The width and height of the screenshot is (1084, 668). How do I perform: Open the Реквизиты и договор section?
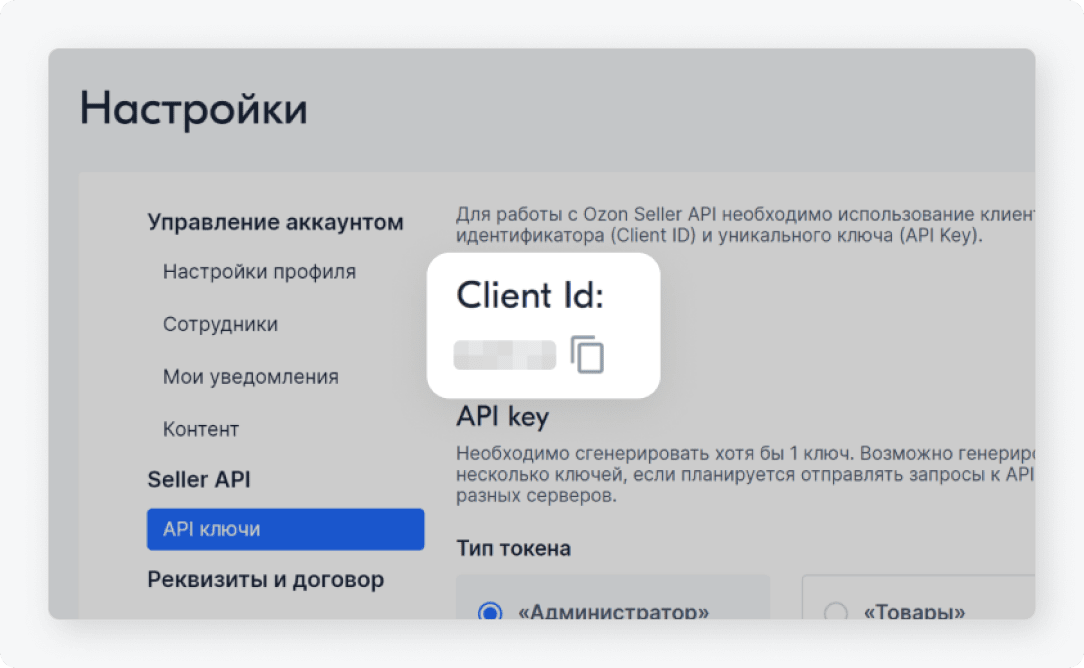pos(265,580)
